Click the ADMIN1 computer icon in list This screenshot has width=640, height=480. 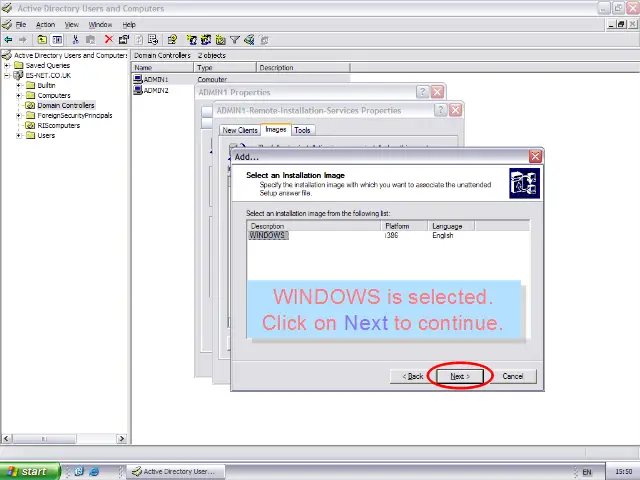point(138,79)
